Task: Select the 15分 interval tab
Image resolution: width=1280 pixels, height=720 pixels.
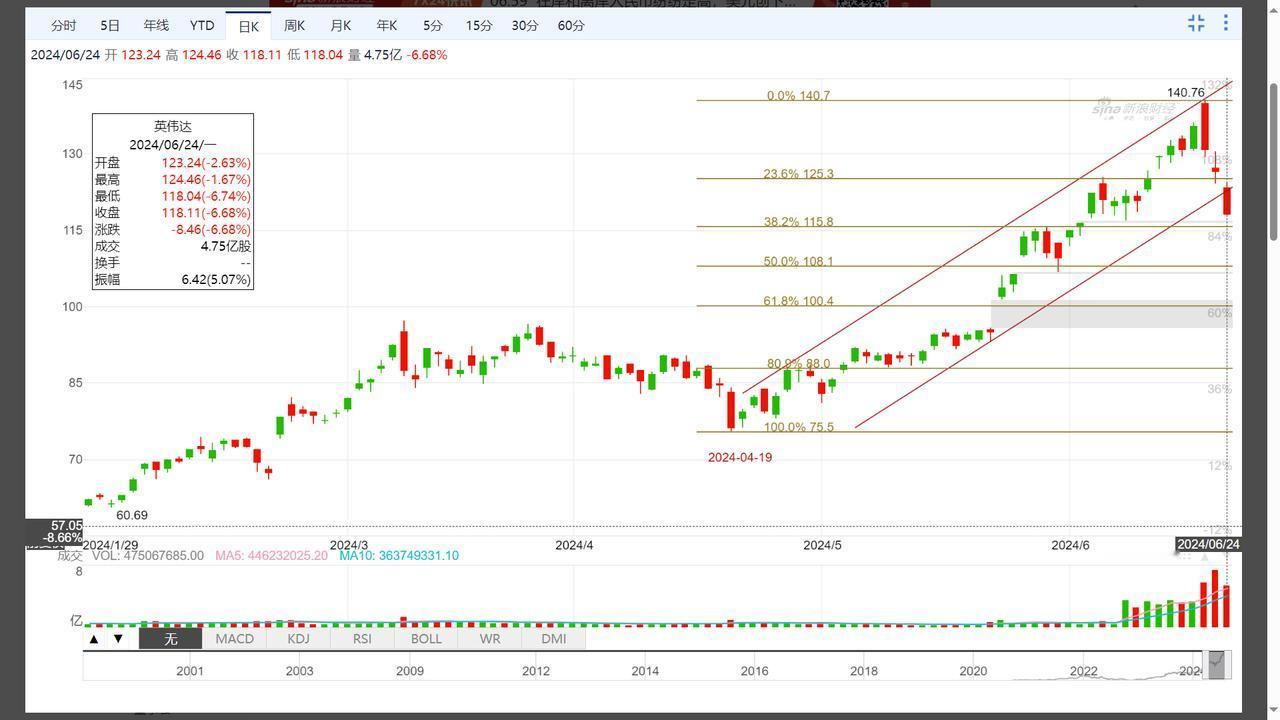Action: [479, 25]
